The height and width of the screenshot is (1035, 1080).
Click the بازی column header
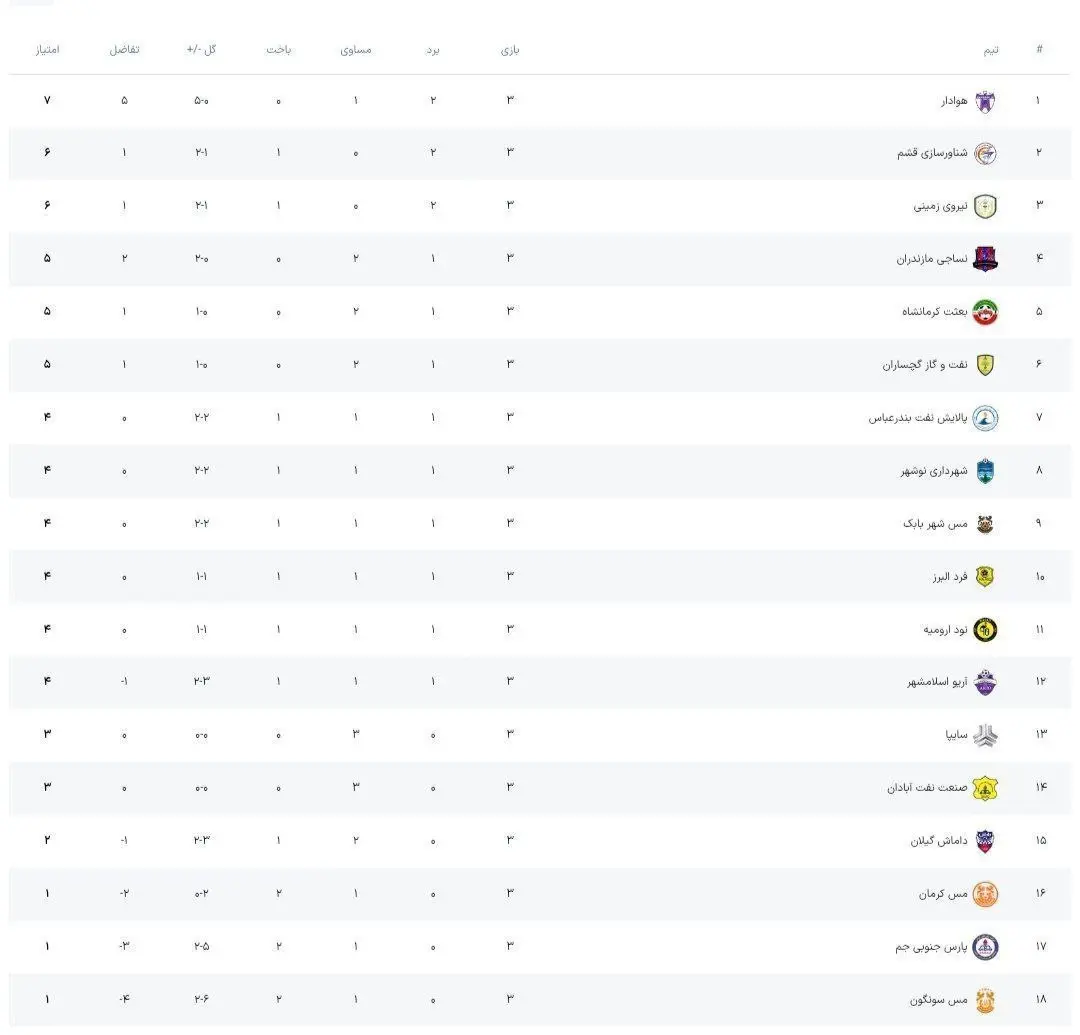pos(510,50)
